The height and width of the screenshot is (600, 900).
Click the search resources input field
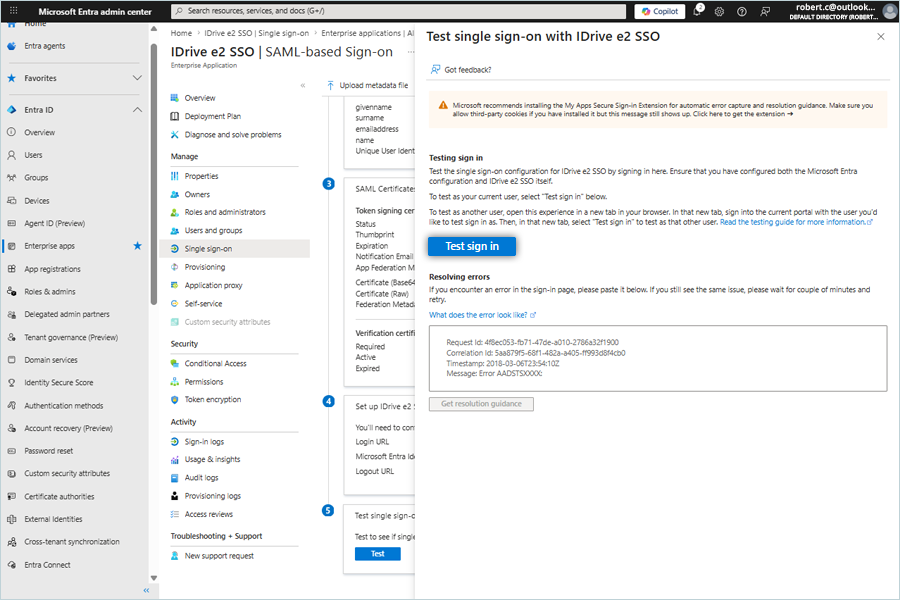pos(398,11)
